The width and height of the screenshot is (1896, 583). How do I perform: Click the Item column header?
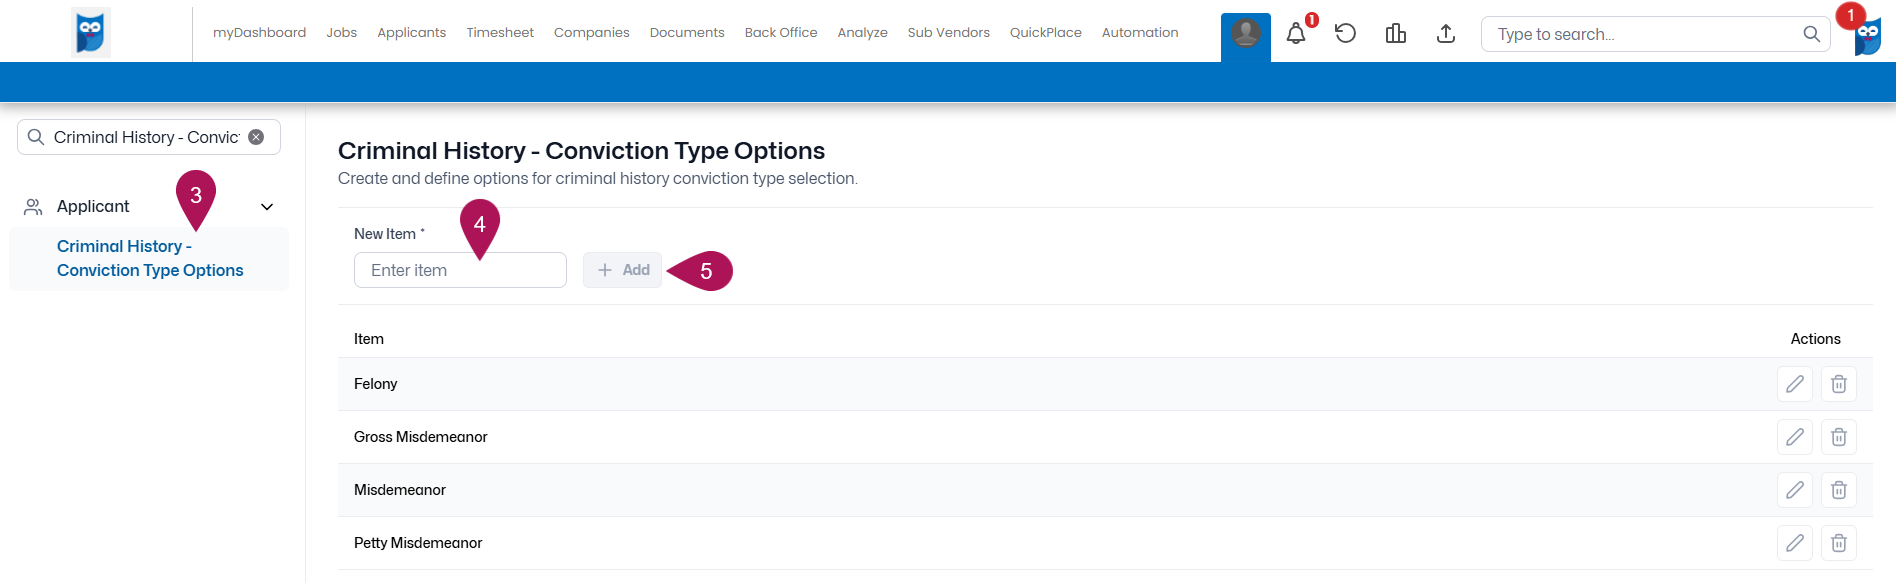click(x=369, y=339)
